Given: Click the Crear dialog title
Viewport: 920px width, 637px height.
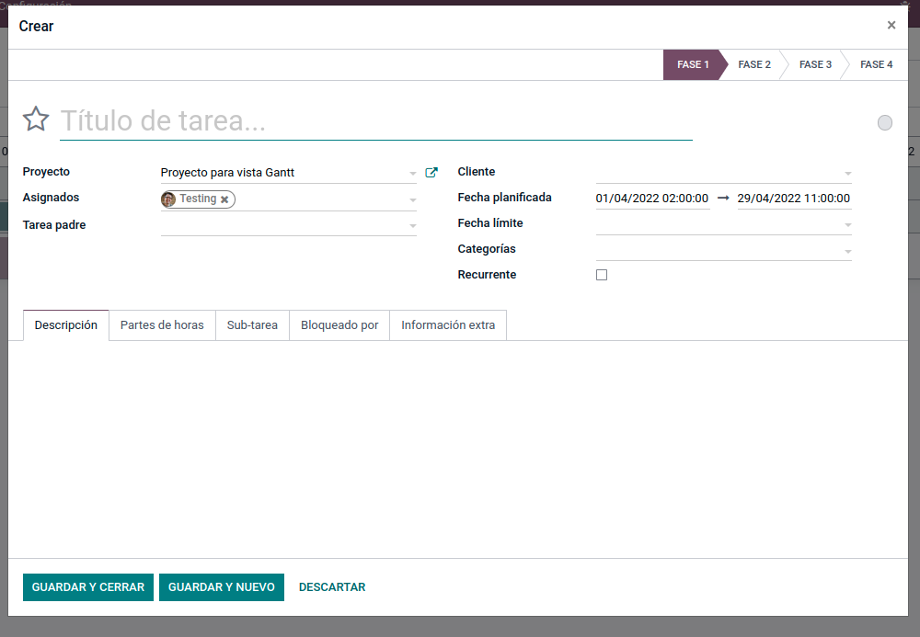Looking at the screenshot, I should click(x=36, y=26).
